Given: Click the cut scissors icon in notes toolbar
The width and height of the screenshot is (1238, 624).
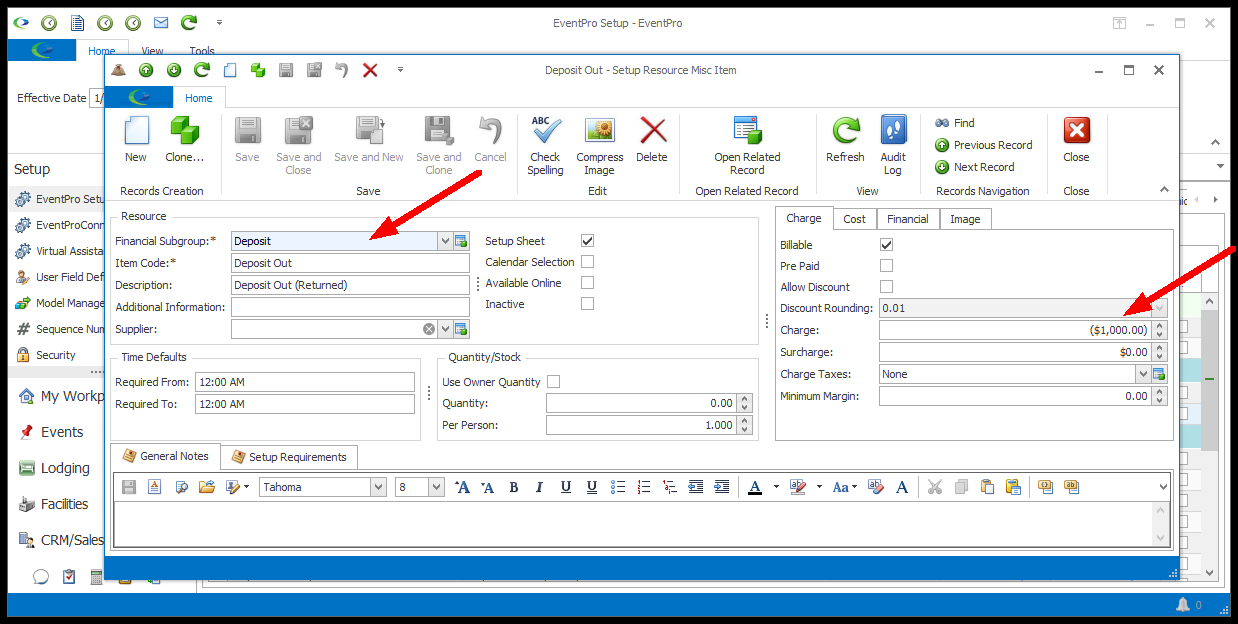Looking at the screenshot, I should [935, 487].
